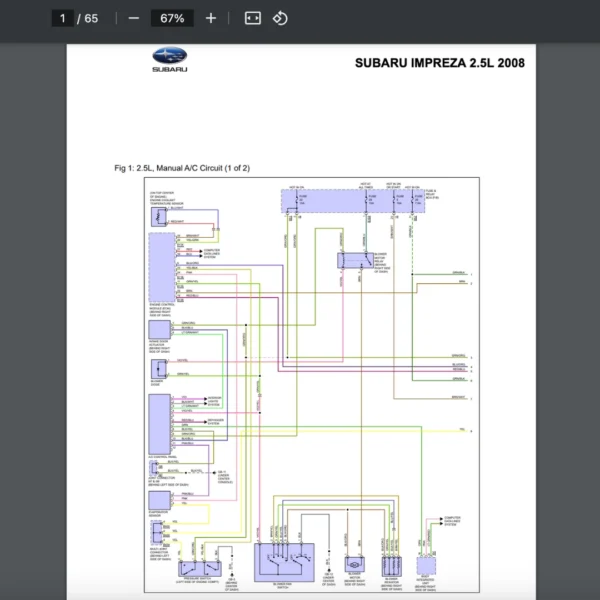Click the fuse and relay box block

[x=353, y=201]
